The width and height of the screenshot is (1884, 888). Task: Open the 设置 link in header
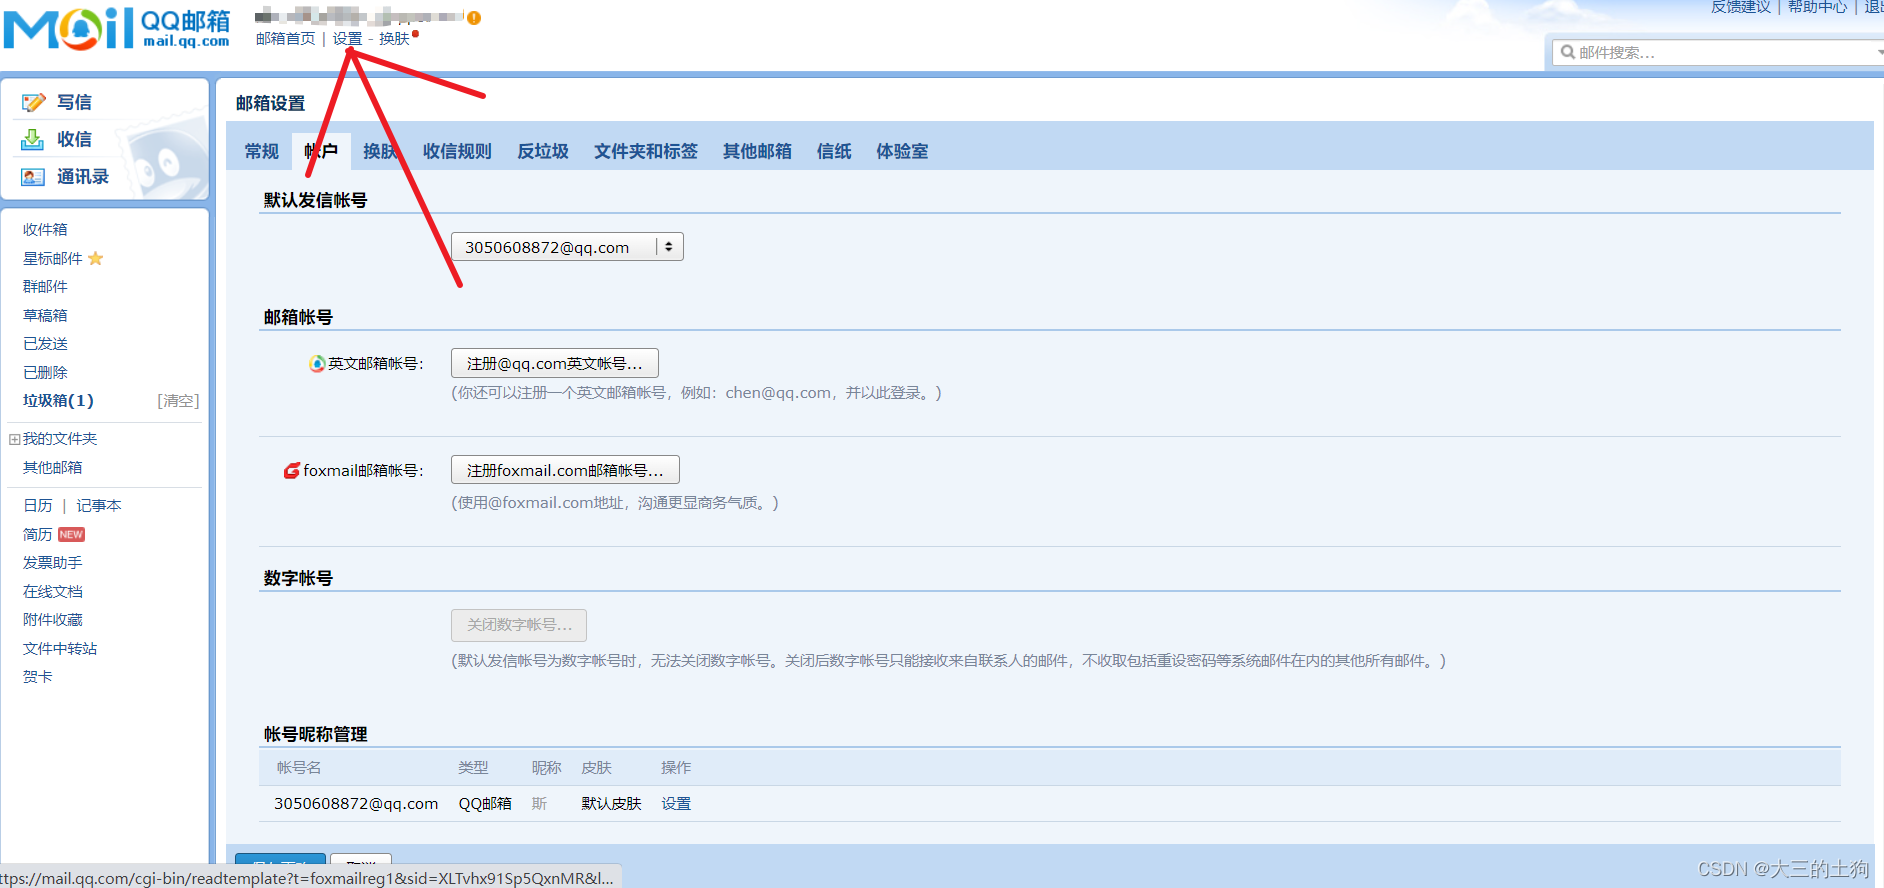tap(347, 38)
